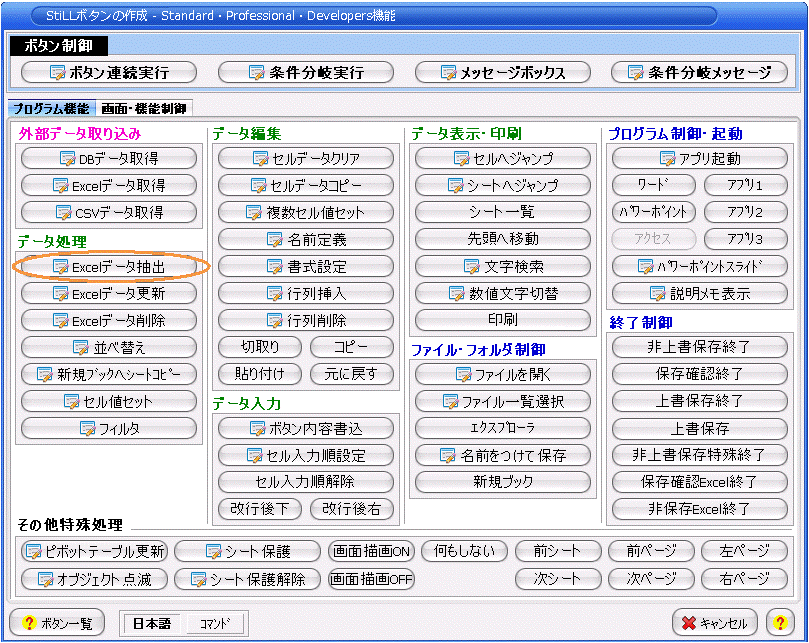The width and height of the screenshot is (809, 643).
Task: Click the セルデータクリア button
Action: click(306, 158)
